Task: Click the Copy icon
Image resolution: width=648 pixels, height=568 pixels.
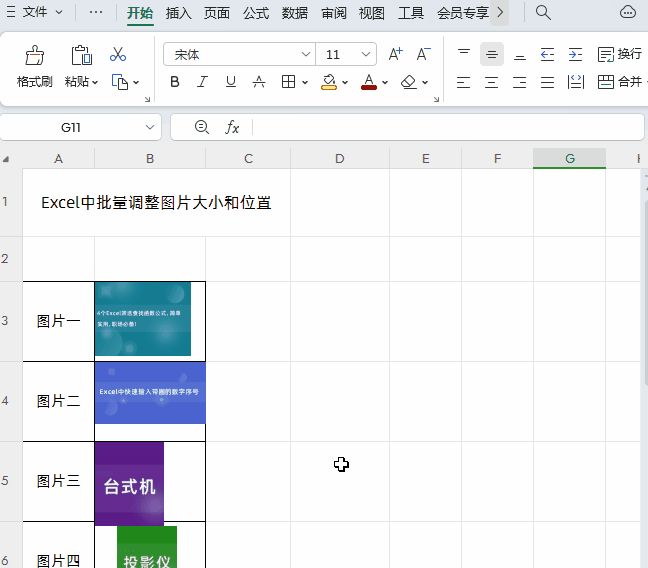Action: pyautogui.click(x=120, y=82)
